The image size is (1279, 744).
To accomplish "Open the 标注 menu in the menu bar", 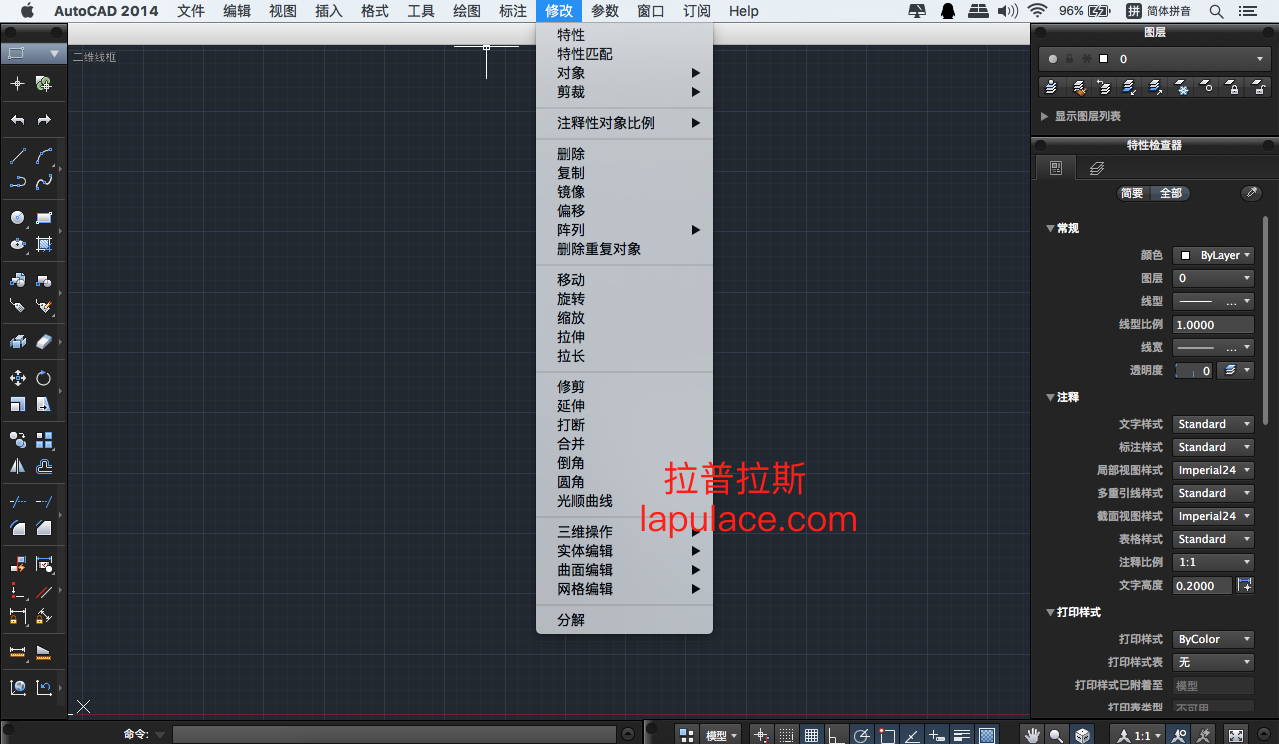I will tap(512, 11).
